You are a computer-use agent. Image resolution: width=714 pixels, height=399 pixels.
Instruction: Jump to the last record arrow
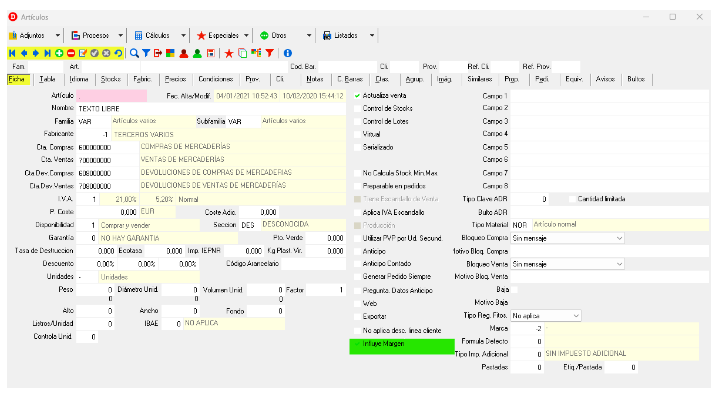[x=47, y=53]
